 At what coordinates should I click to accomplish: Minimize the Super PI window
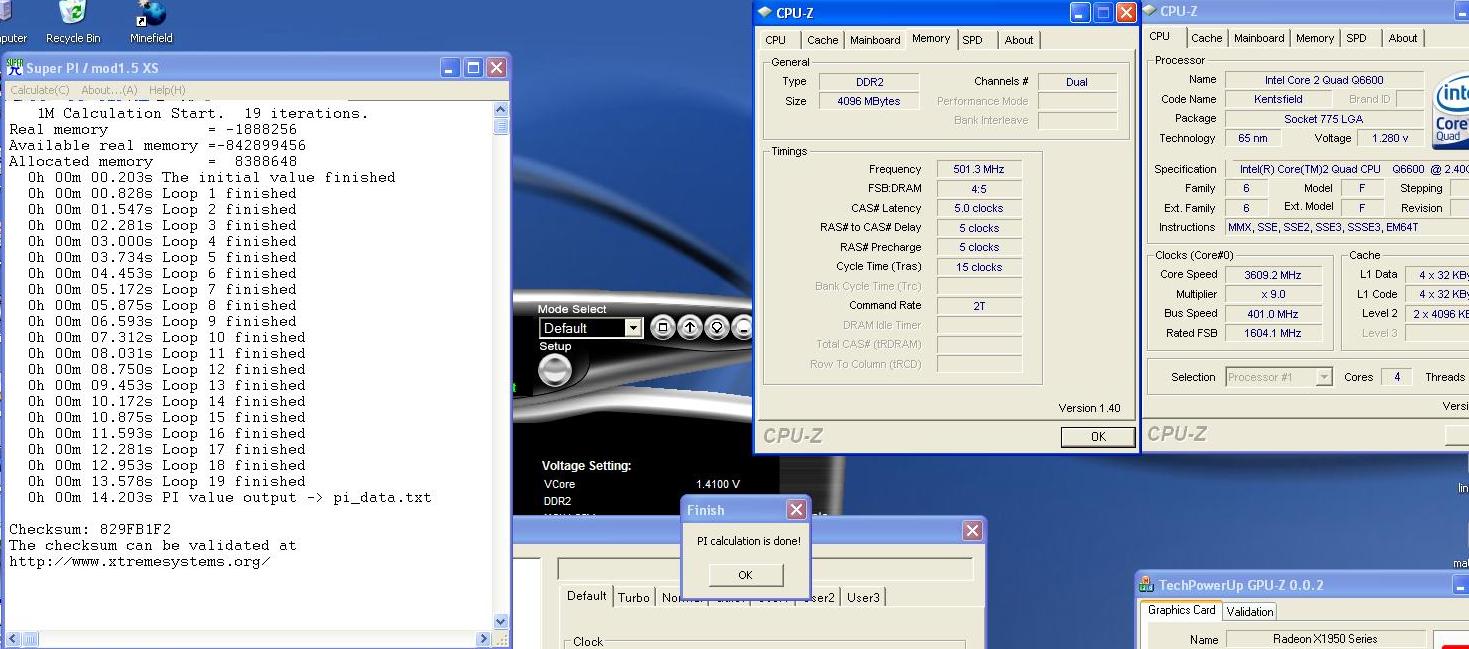pos(451,68)
